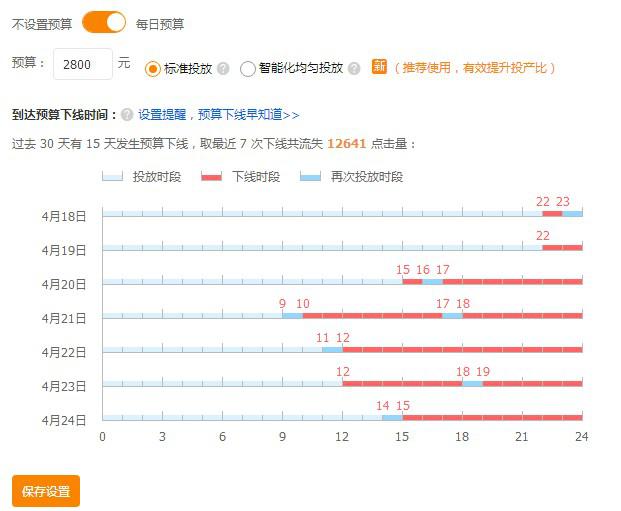
Task: Open help icon next to 智能化均匀投放
Action: 354,69
